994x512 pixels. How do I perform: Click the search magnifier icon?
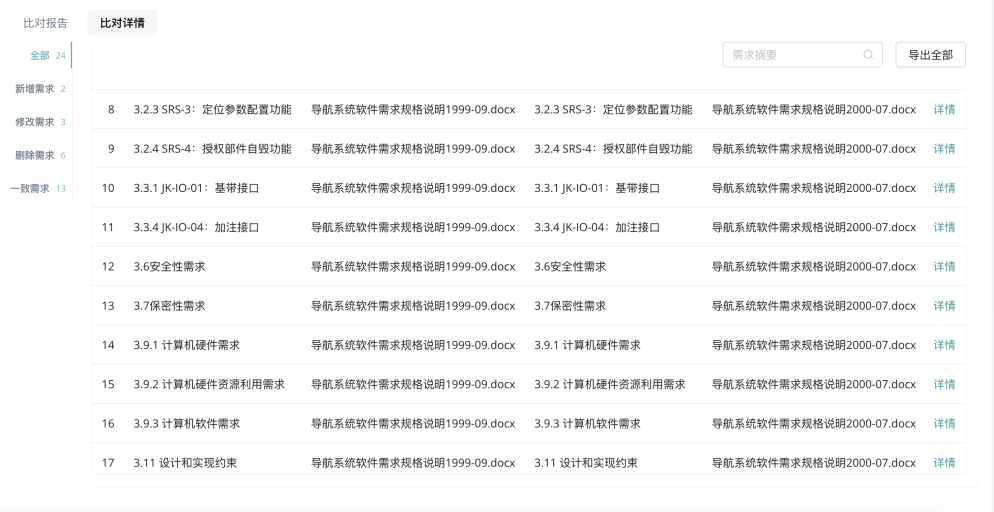(x=868, y=54)
